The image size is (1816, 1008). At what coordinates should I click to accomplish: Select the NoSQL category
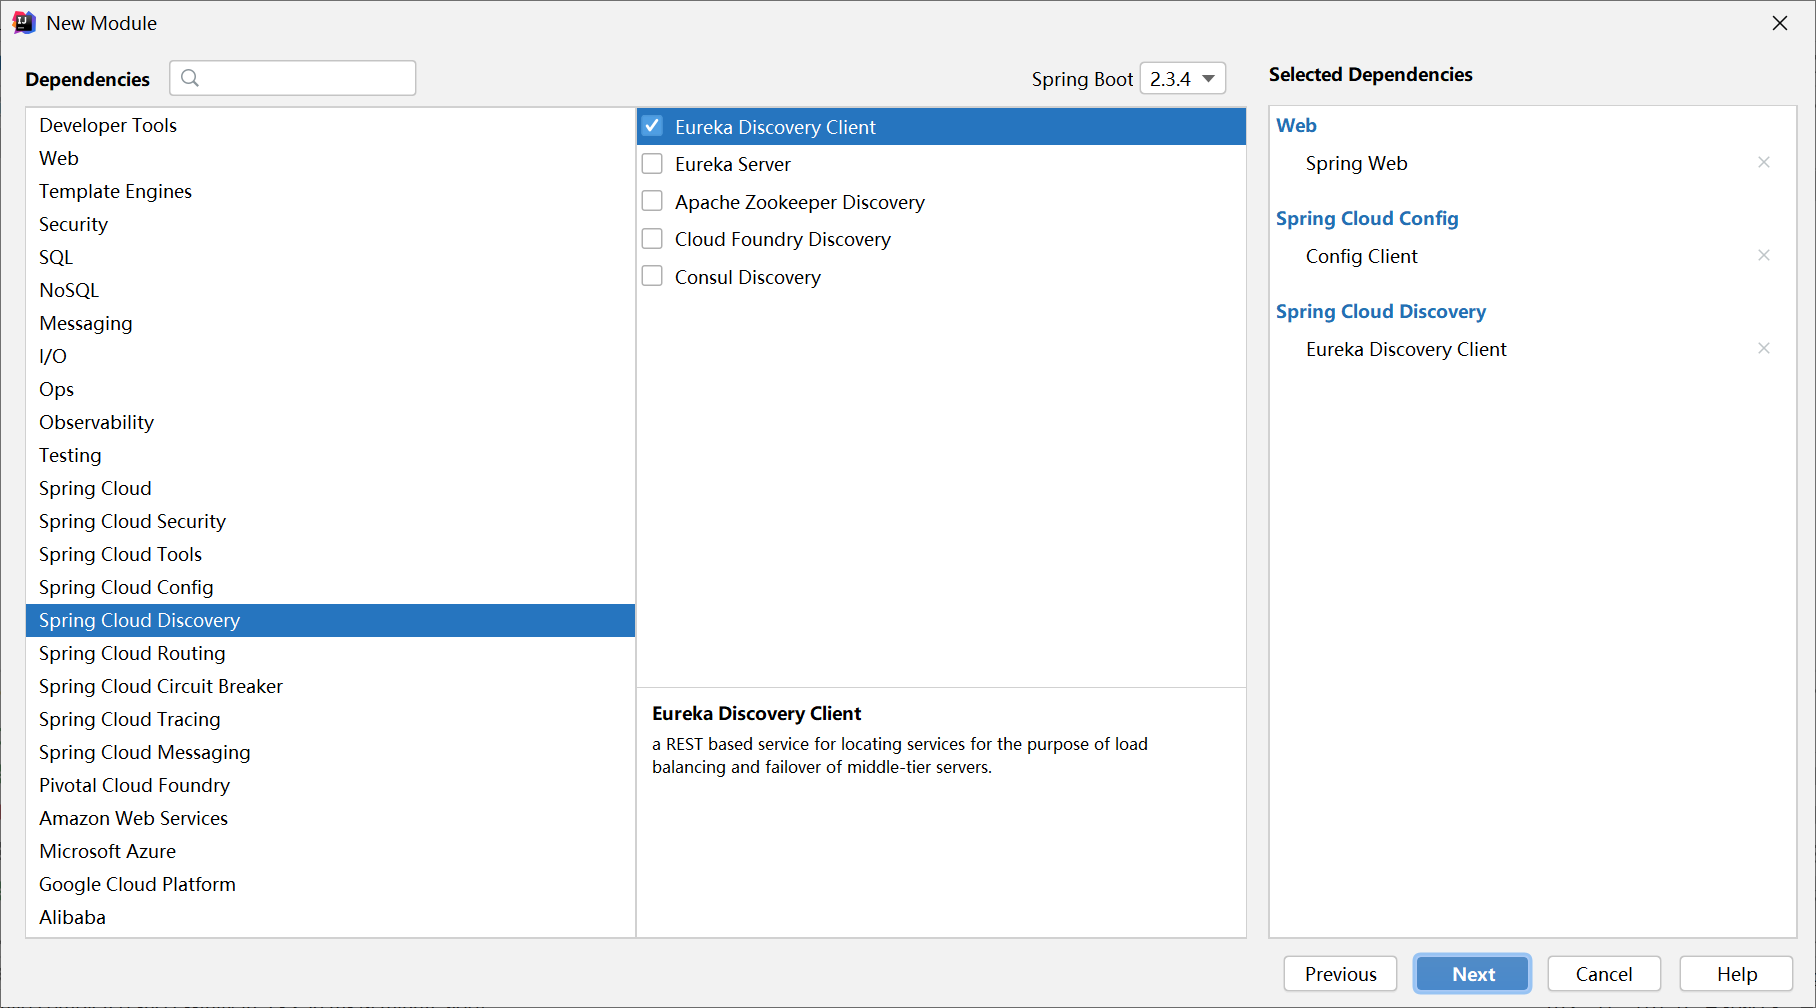330,290
